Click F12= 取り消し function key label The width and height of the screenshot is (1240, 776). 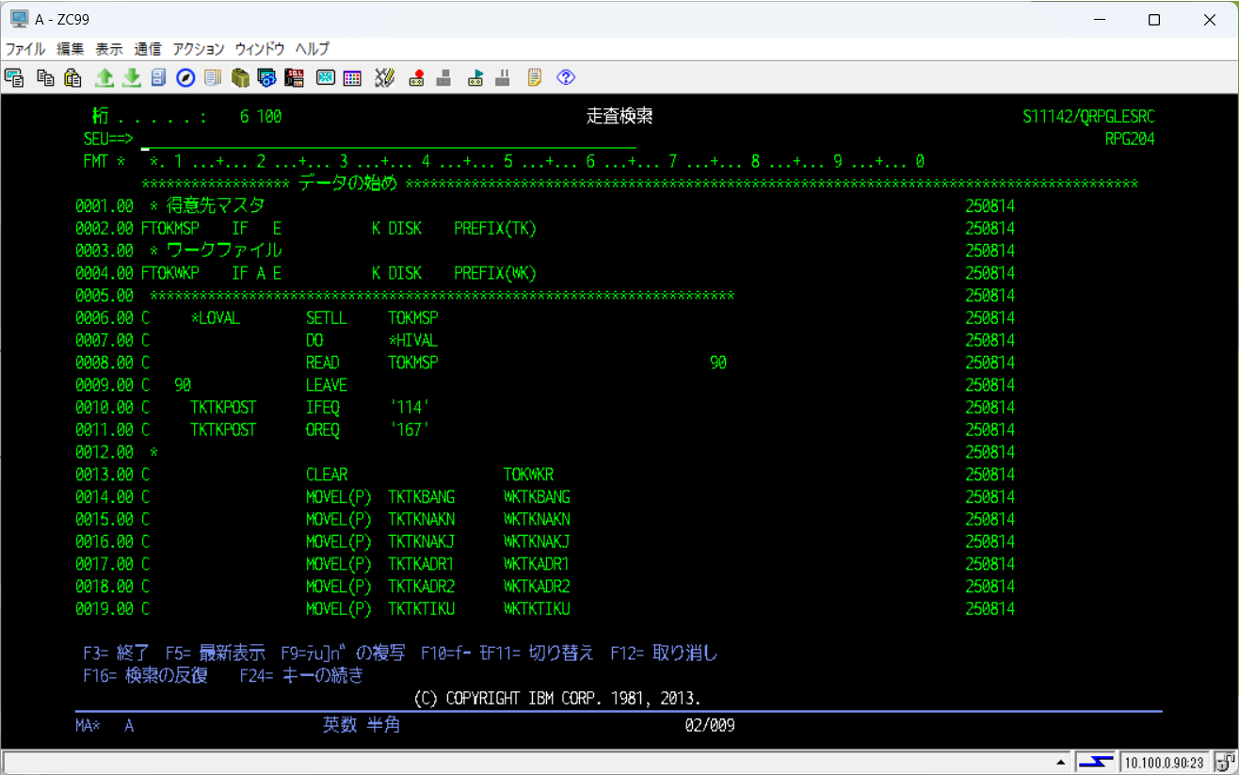(x=664, y=653)
